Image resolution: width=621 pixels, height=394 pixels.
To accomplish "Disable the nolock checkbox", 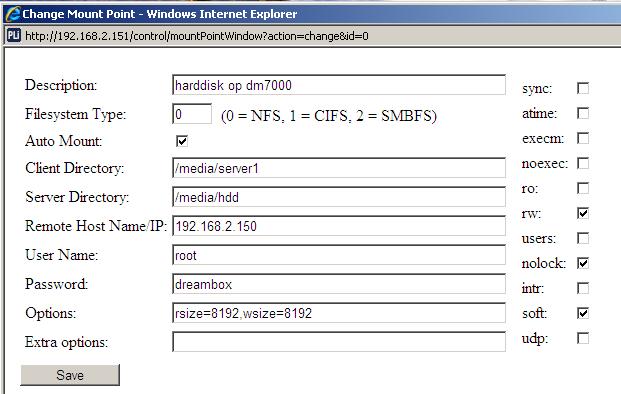I will (x=583, y=263).
